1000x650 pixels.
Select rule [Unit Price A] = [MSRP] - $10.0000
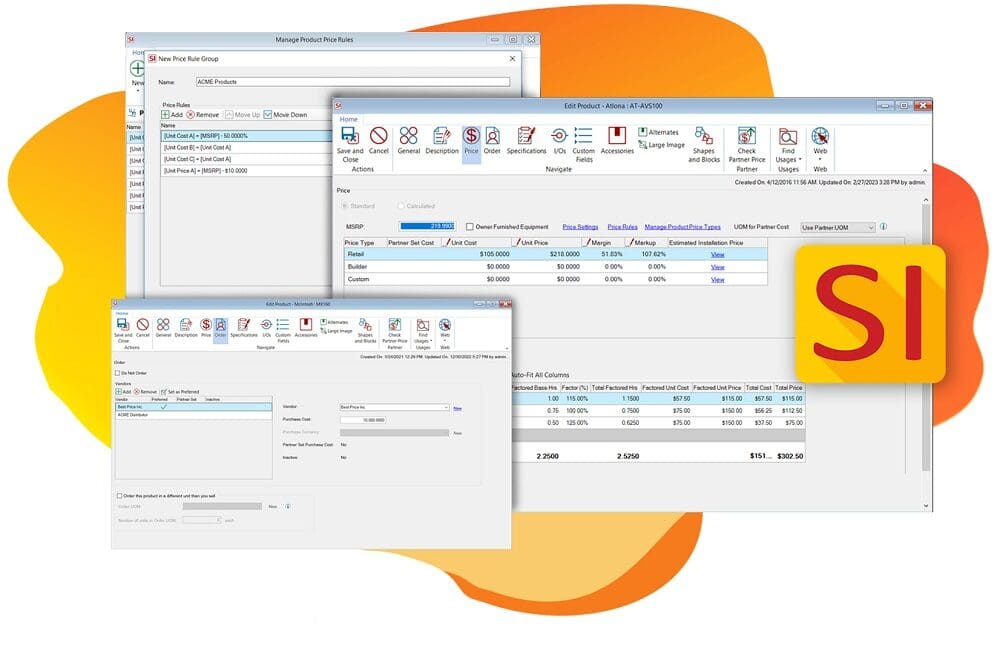[x=246, y=171]
